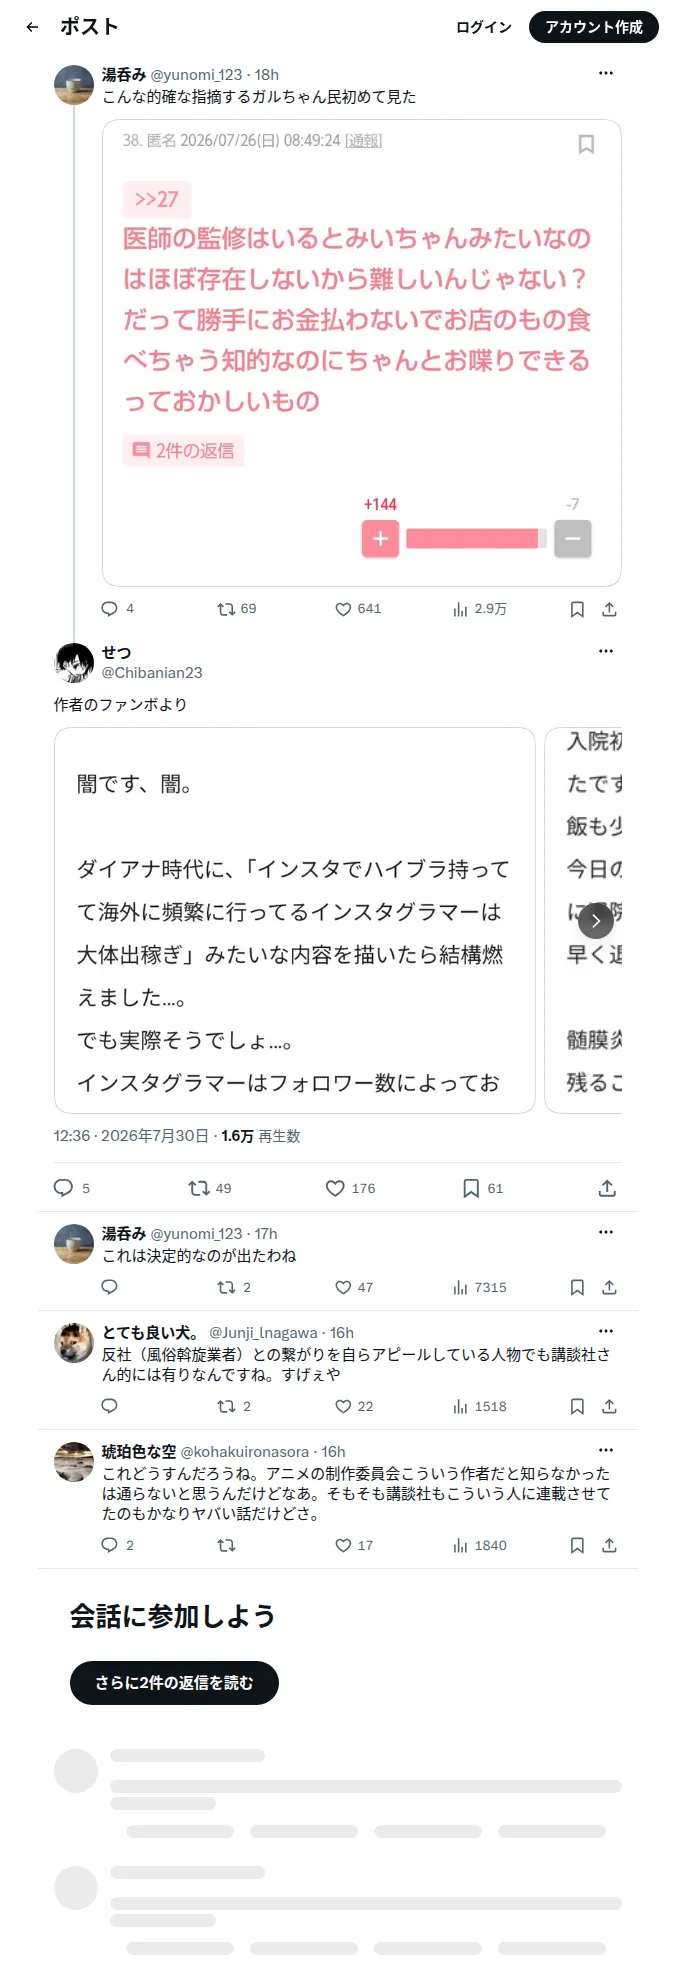Bookmark the 琥珀色な空 reply

pos(577,1545)
